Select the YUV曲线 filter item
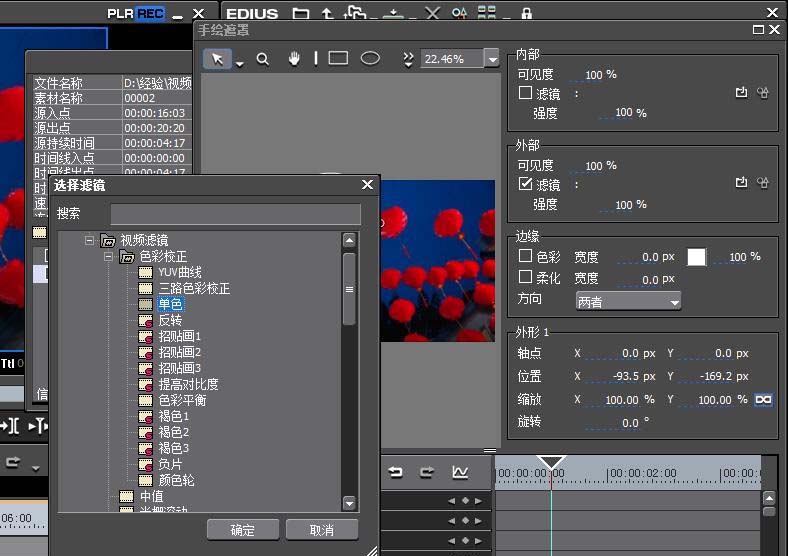 click(x=180, y=273)
